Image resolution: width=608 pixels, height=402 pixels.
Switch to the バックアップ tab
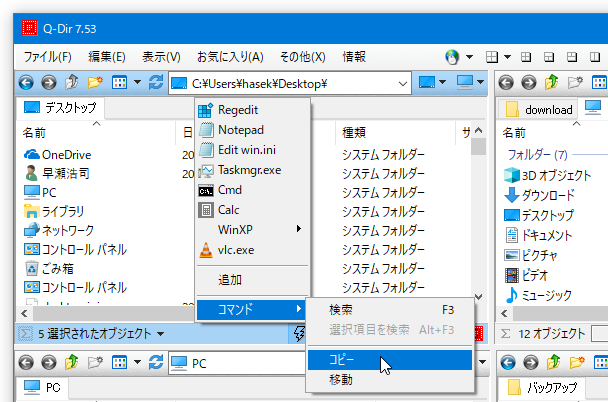click(542, 387)
